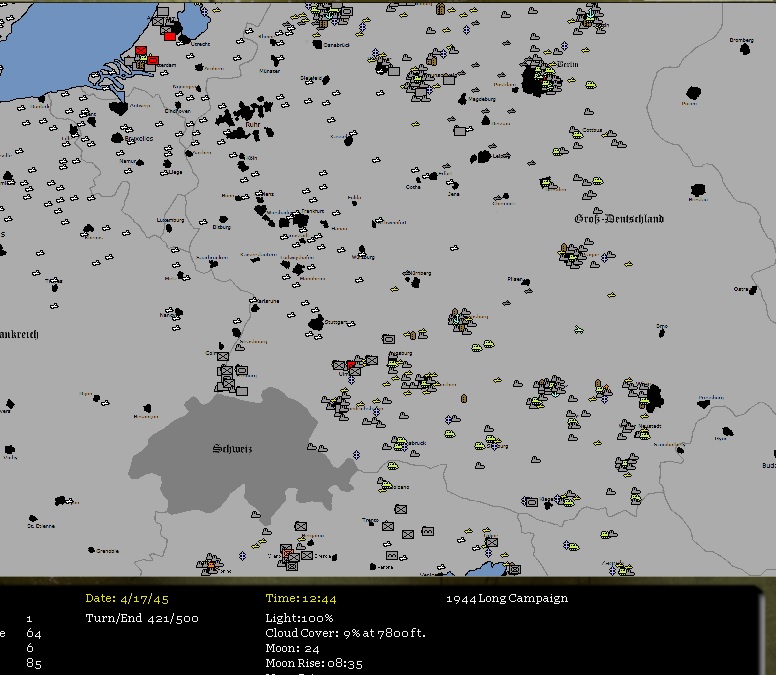Click the Eindhoven city label
This screenshot has height=675, width=776.
(177, 111)
